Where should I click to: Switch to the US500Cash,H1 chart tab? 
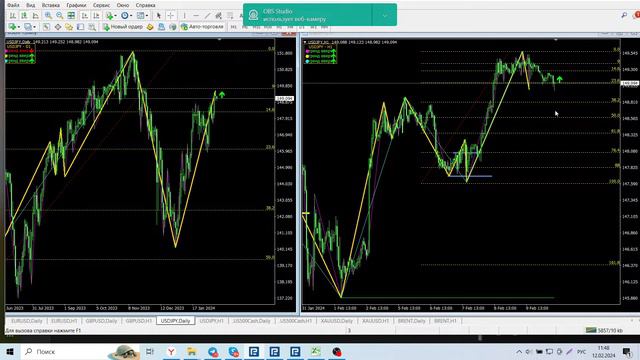coord(296,321)
